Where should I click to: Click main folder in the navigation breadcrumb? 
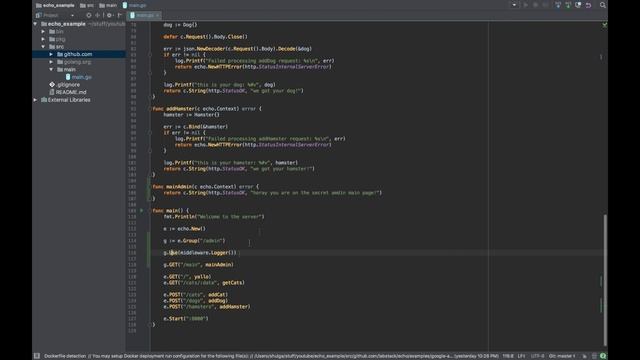click(108, 5)
